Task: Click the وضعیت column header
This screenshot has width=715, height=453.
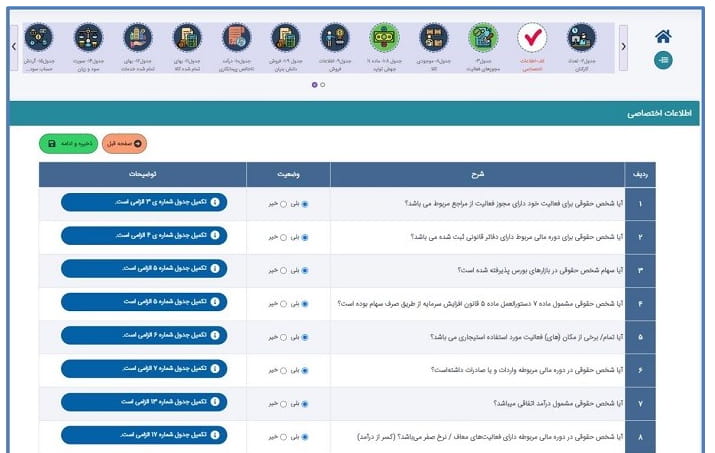Action: pos(288,174)
